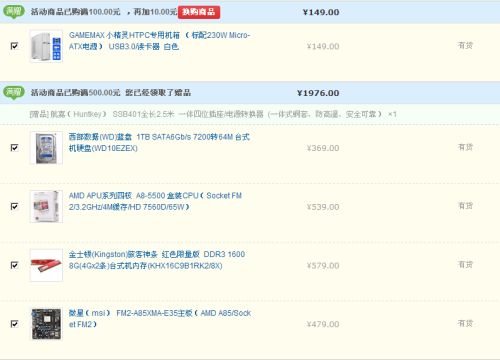
Task: Uncheck the GAMEMAX case item checkbox
Action: [x=14, y=46]
